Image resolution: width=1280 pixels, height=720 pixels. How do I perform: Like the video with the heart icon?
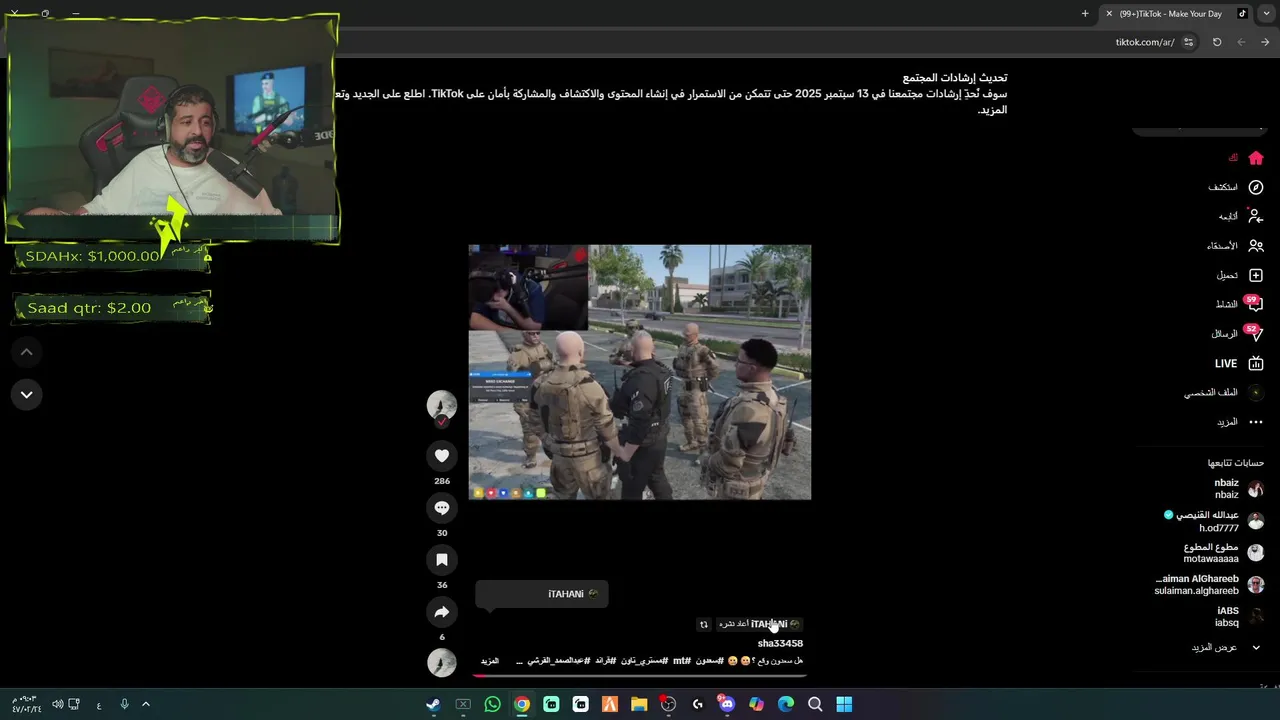click(442, 456)
